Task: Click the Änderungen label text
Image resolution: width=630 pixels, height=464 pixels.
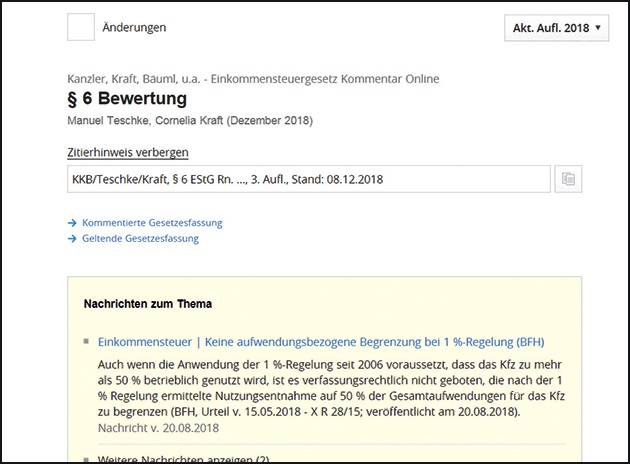Action: click(134, 28)
